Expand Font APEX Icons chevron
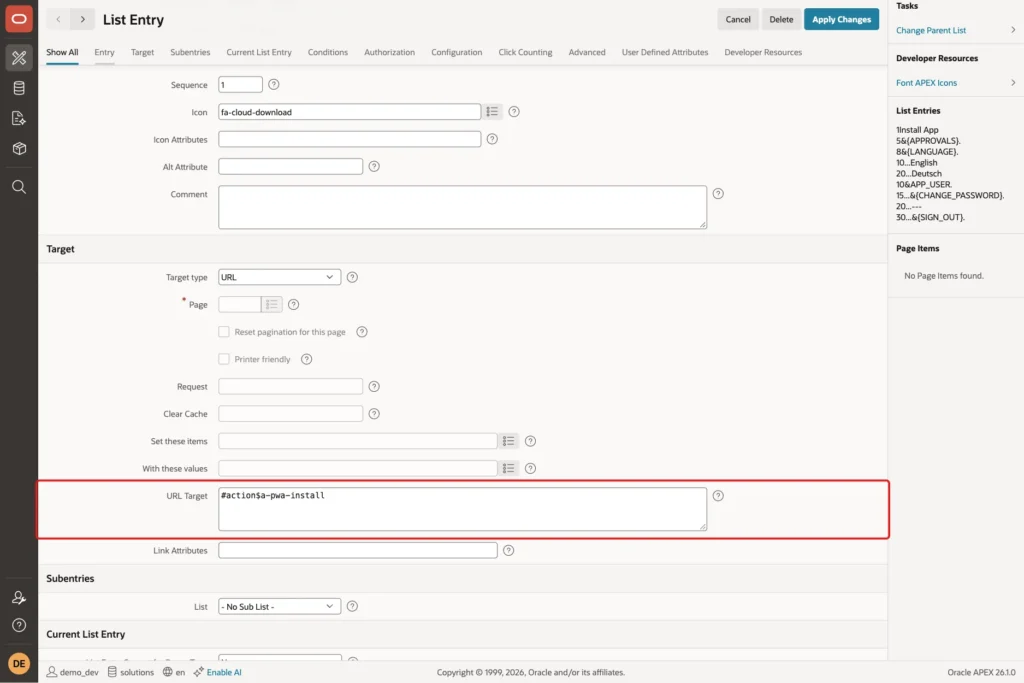The image size is (1024, 683). coord(1013,83)
